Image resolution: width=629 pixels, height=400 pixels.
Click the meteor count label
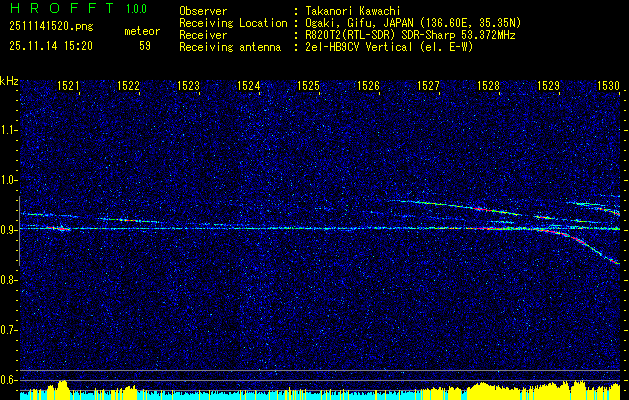(142, 31)
